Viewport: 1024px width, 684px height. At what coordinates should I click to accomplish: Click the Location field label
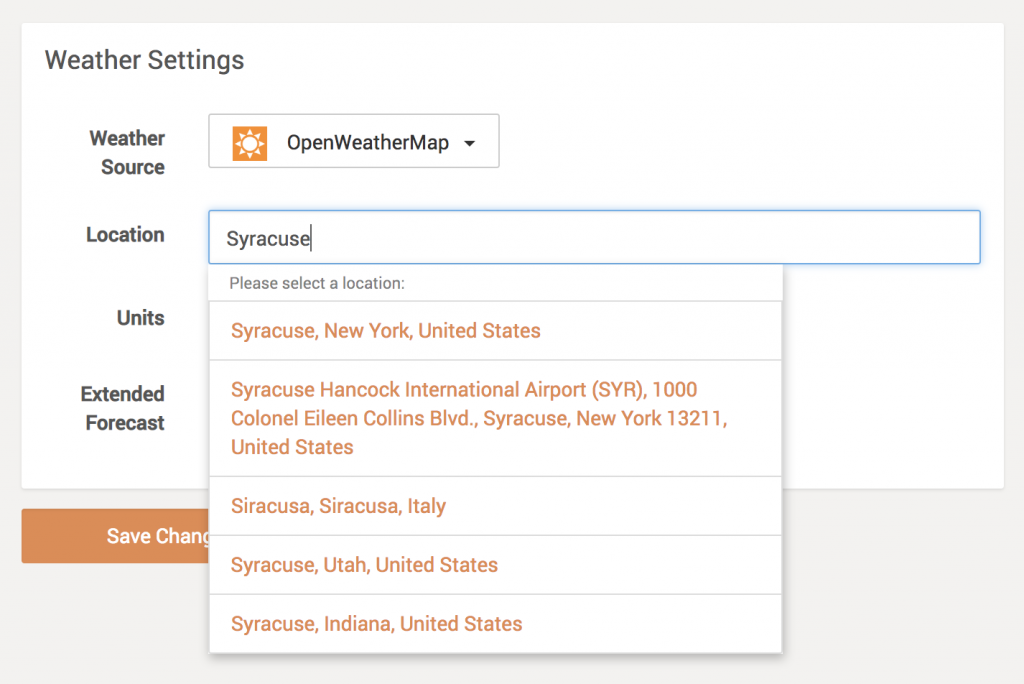[x=125, y=235]
